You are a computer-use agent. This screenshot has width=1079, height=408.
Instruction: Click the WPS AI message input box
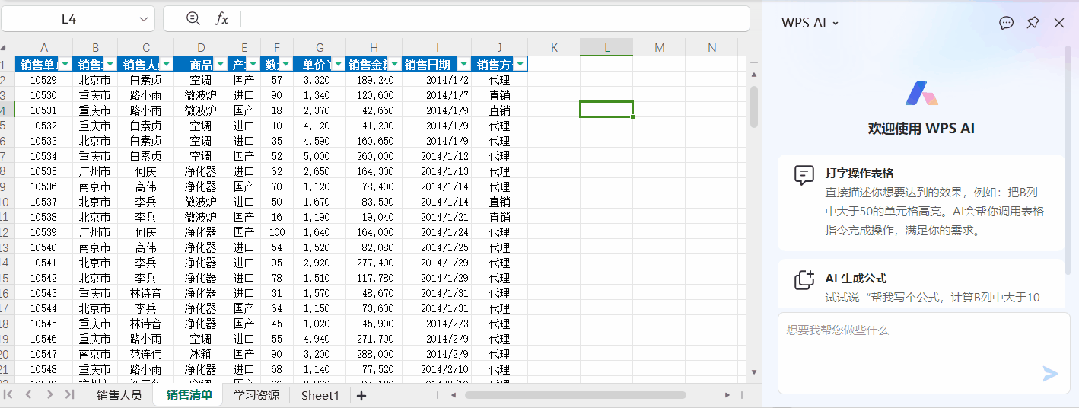point(921,353)
